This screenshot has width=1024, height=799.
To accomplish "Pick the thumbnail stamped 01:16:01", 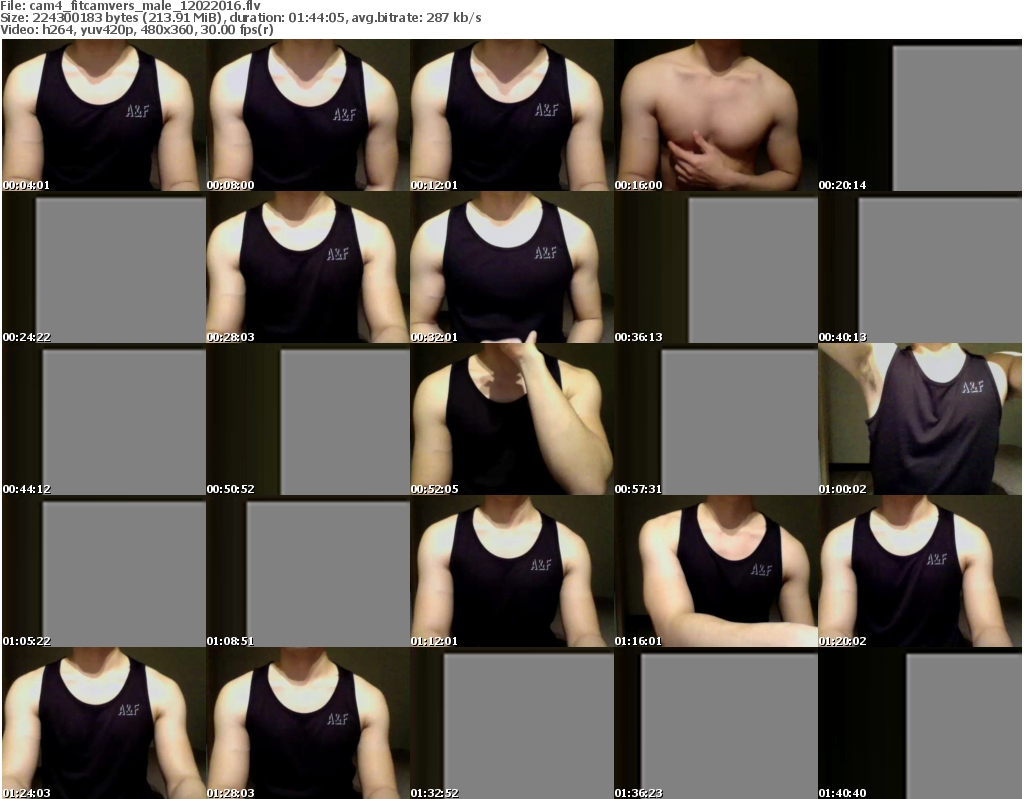I will pos(716,571).
